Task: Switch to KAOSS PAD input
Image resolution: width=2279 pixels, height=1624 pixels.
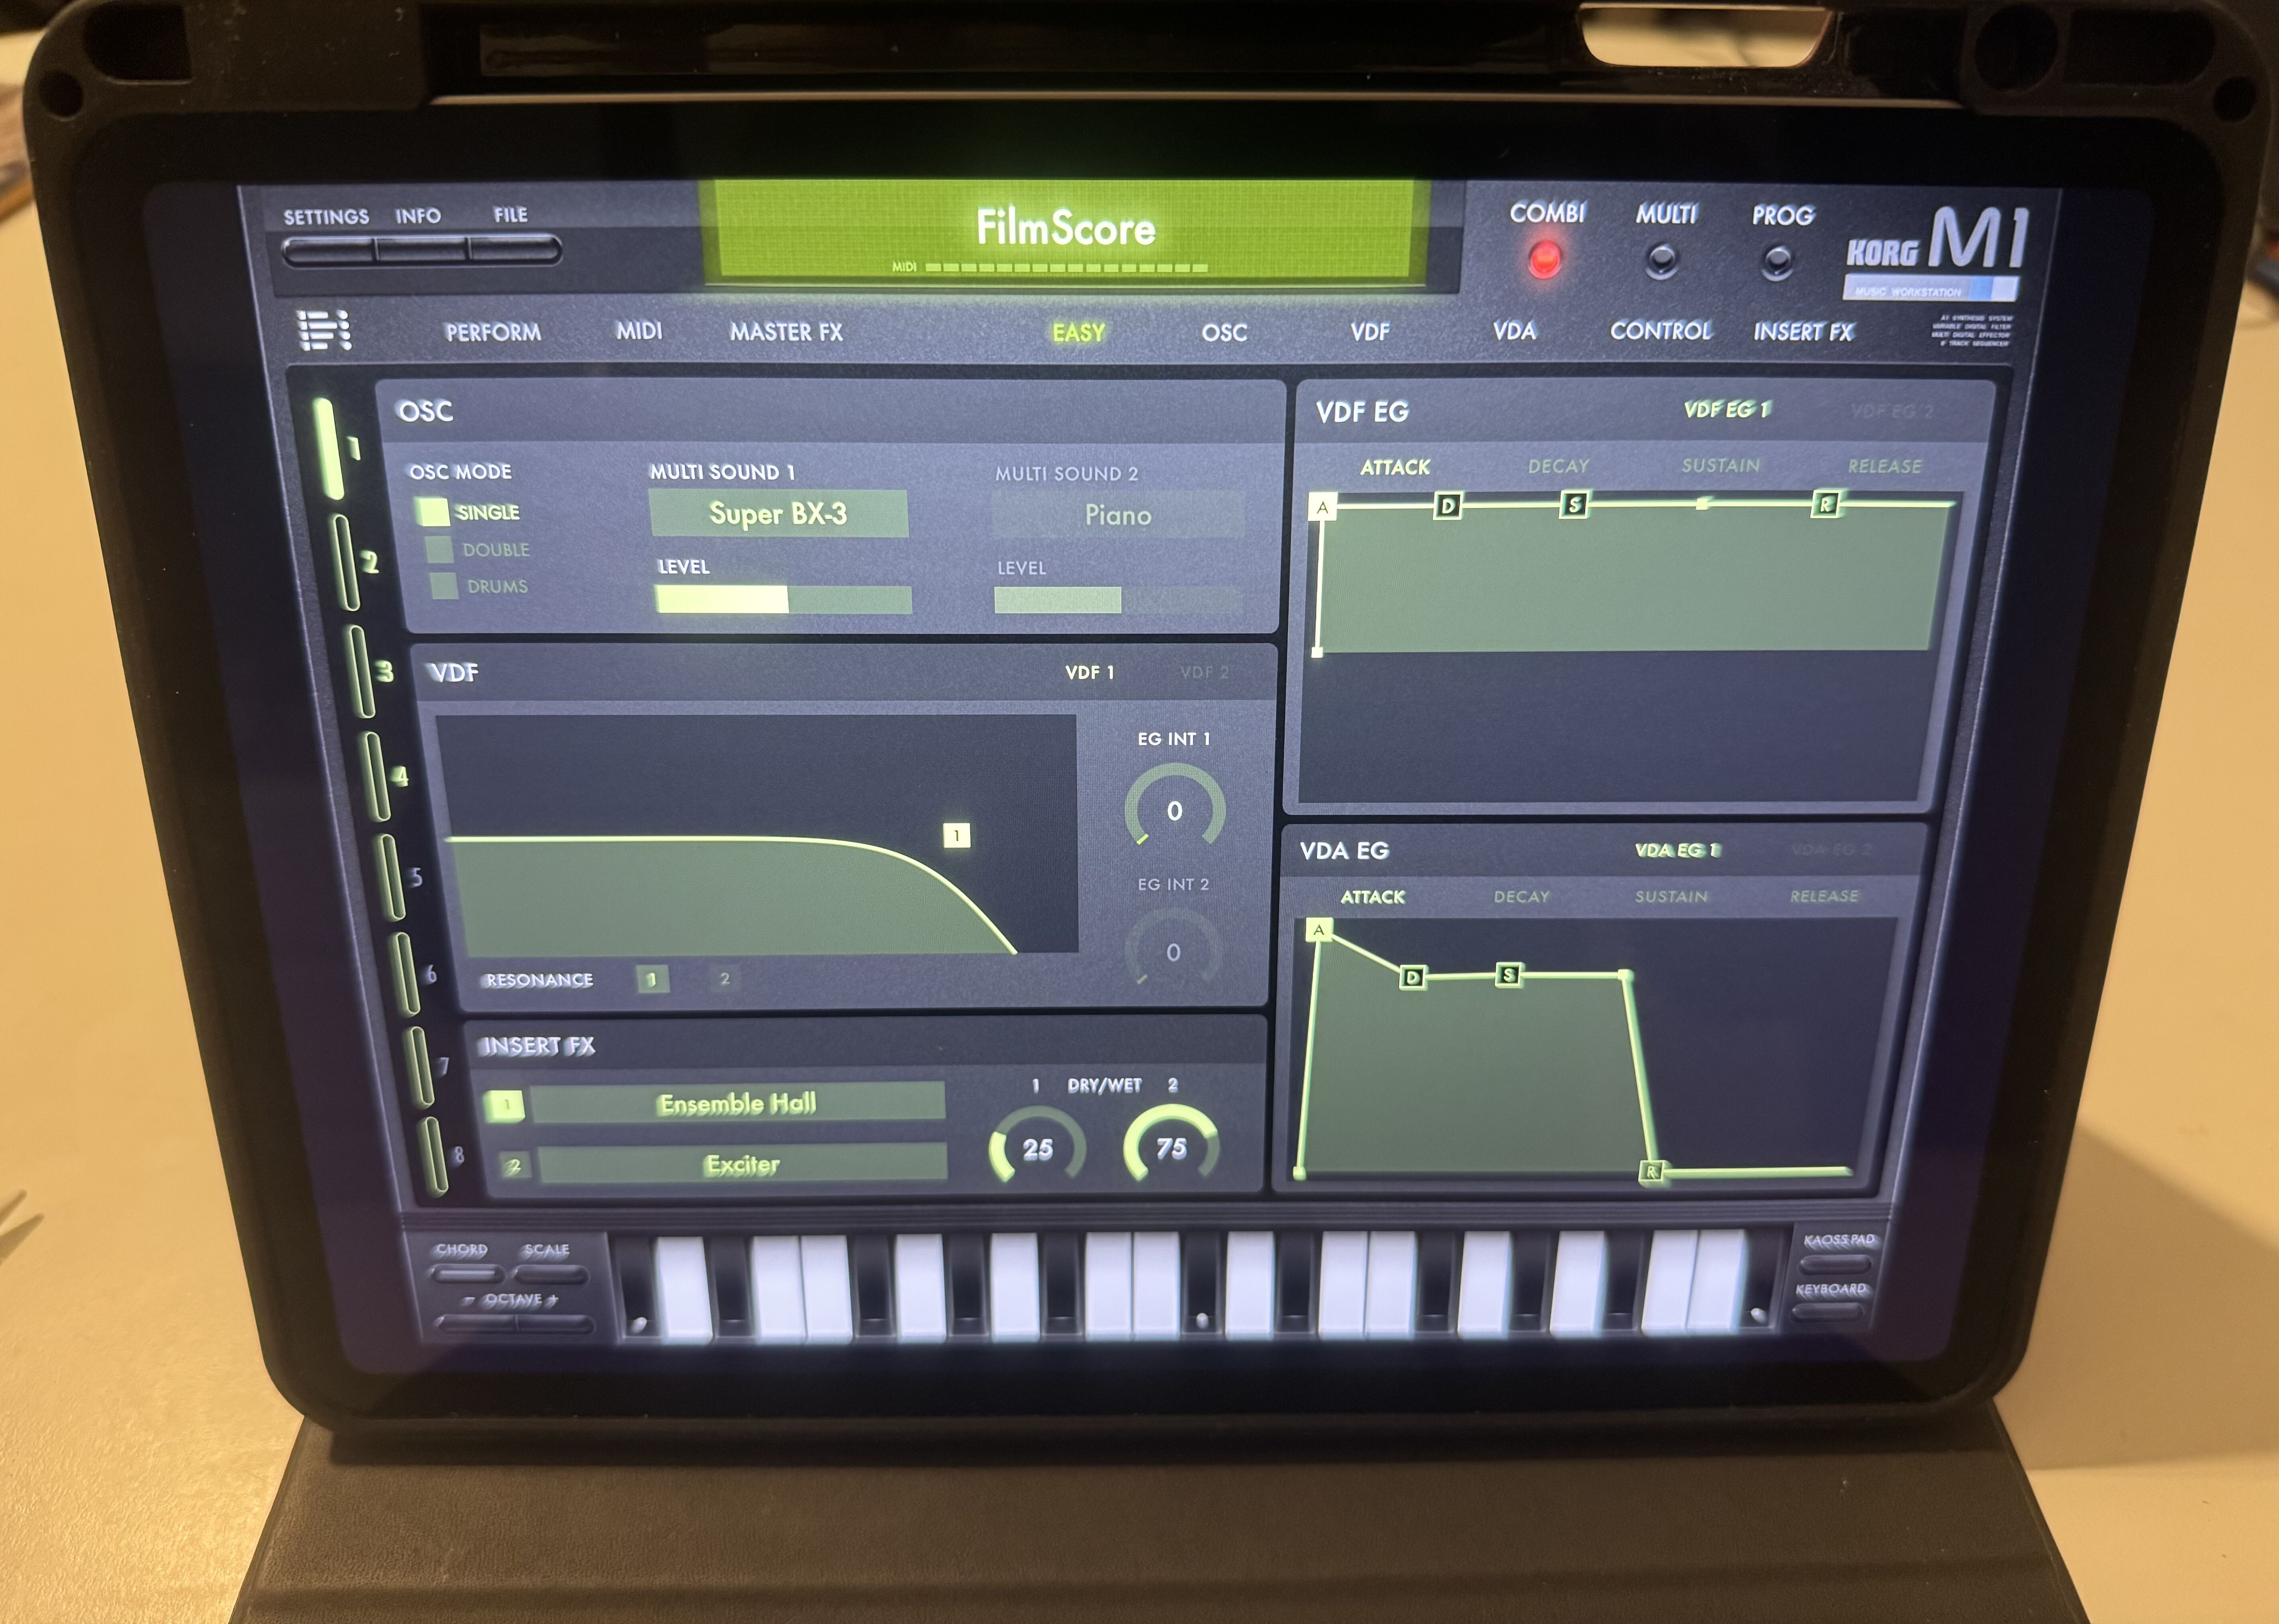Action: tap(1835, 1264)
